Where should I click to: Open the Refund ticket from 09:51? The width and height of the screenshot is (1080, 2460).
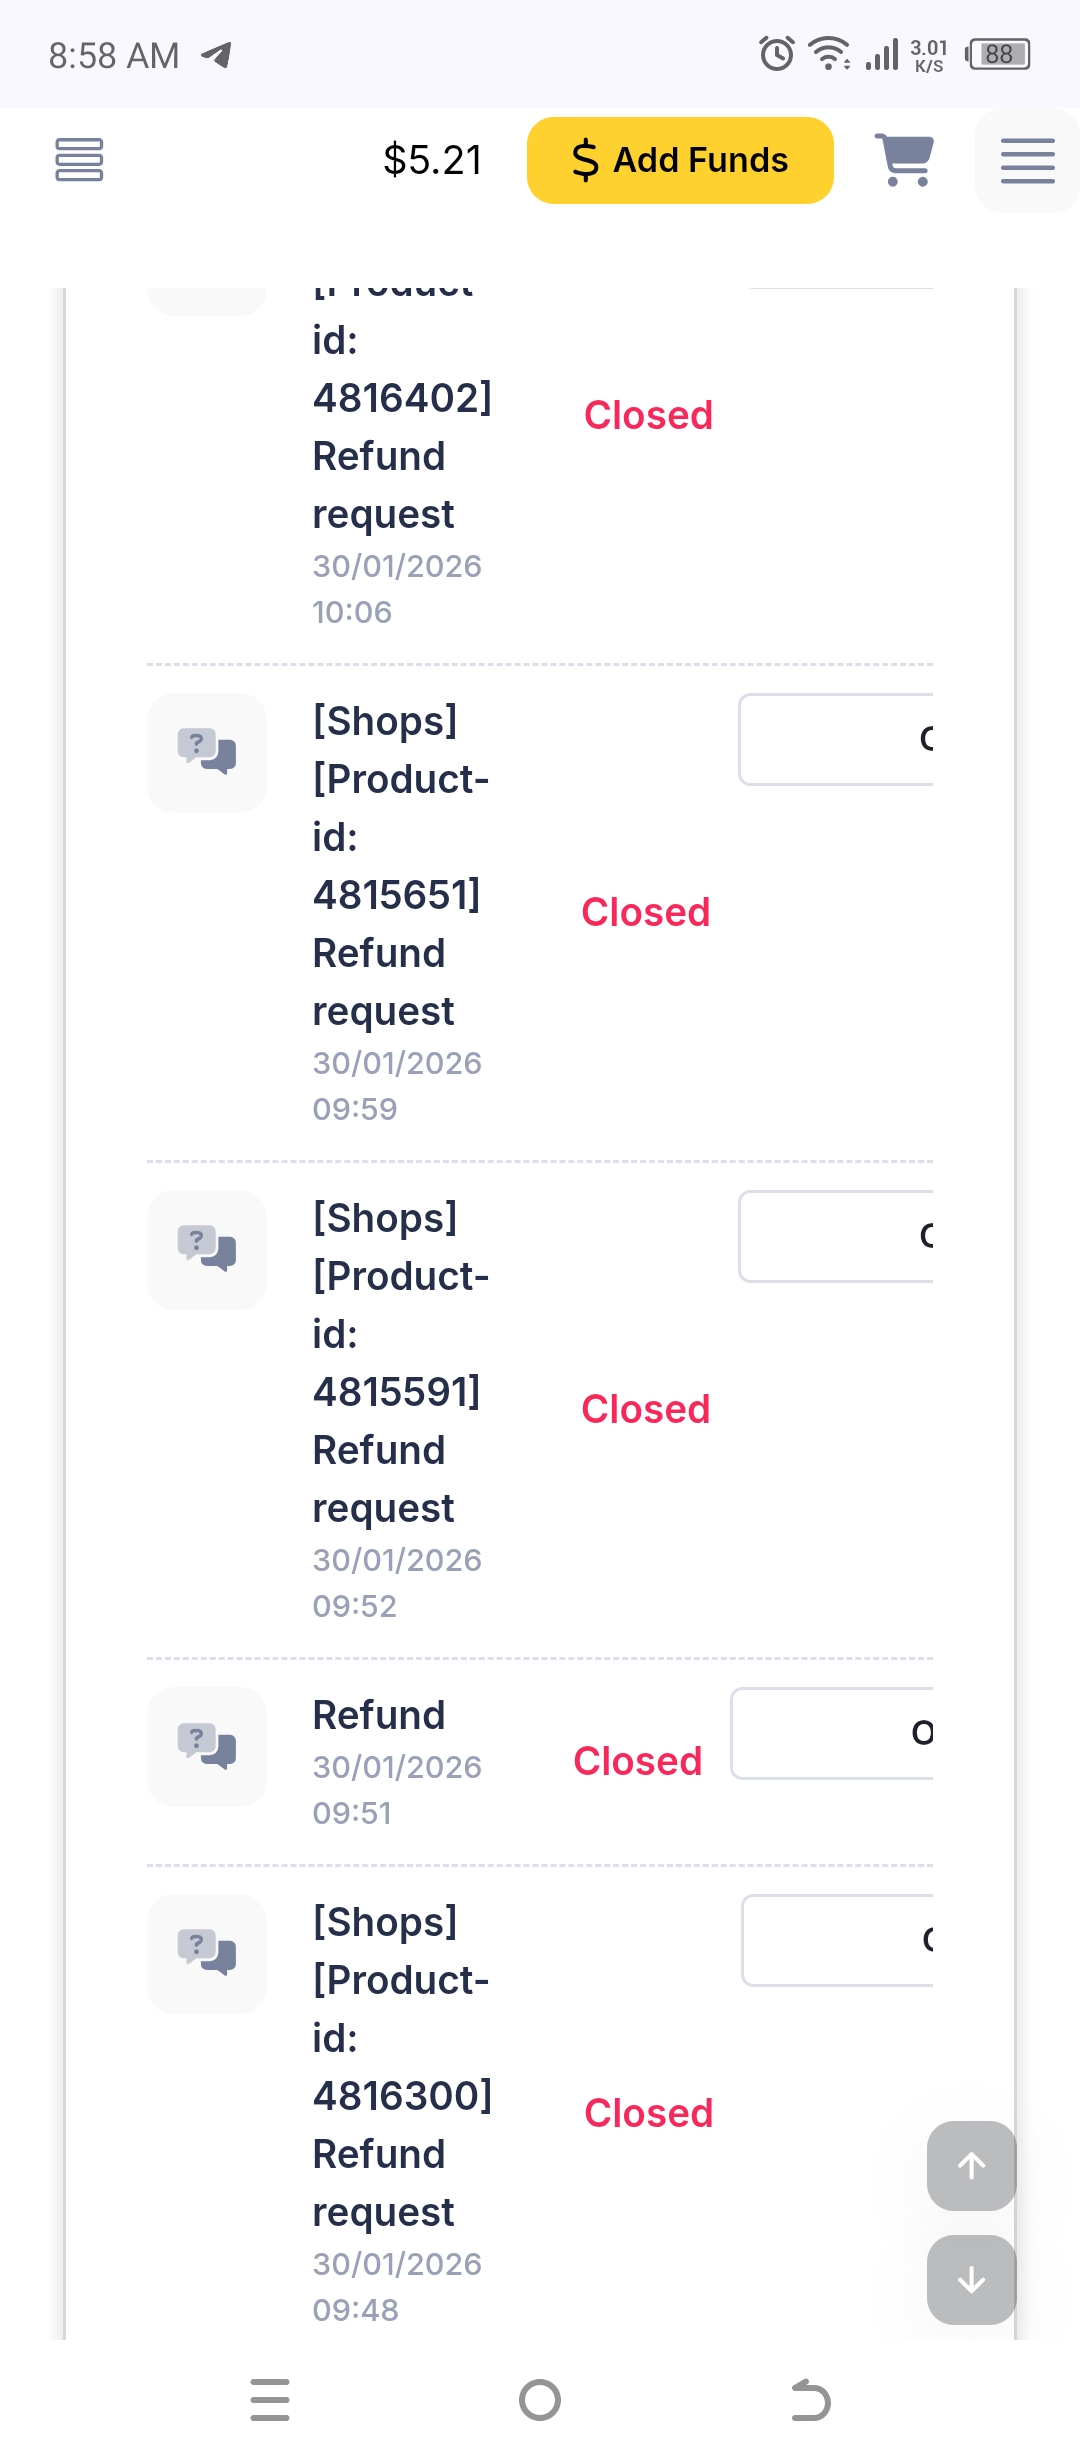click(379, 1715)
